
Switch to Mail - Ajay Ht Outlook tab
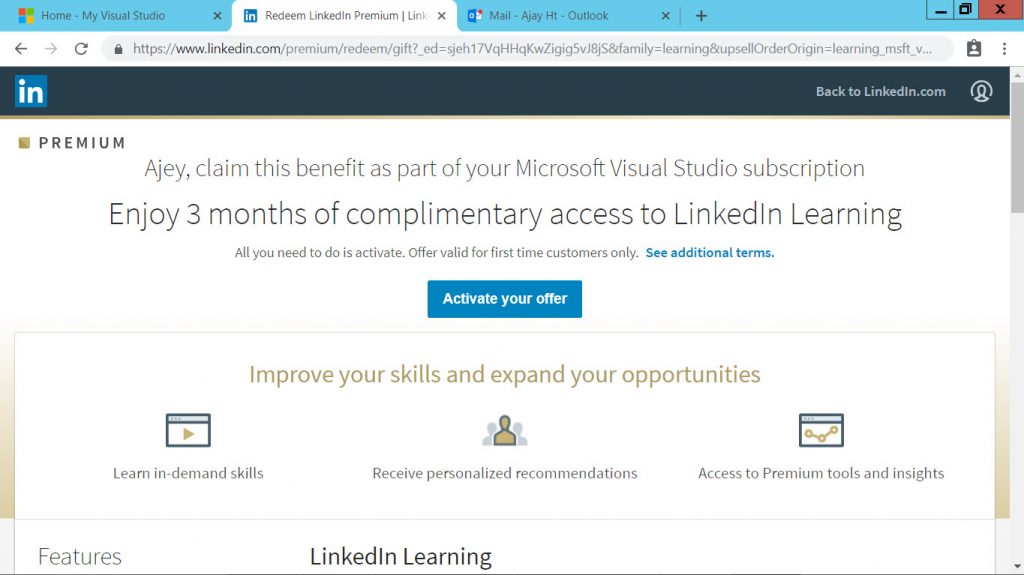(567, 16)
